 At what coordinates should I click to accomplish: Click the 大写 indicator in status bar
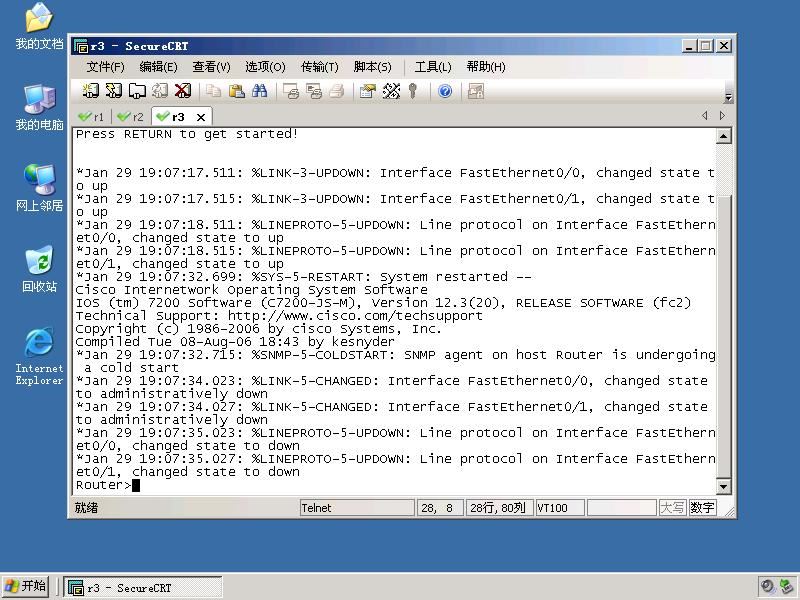point(672,508)
